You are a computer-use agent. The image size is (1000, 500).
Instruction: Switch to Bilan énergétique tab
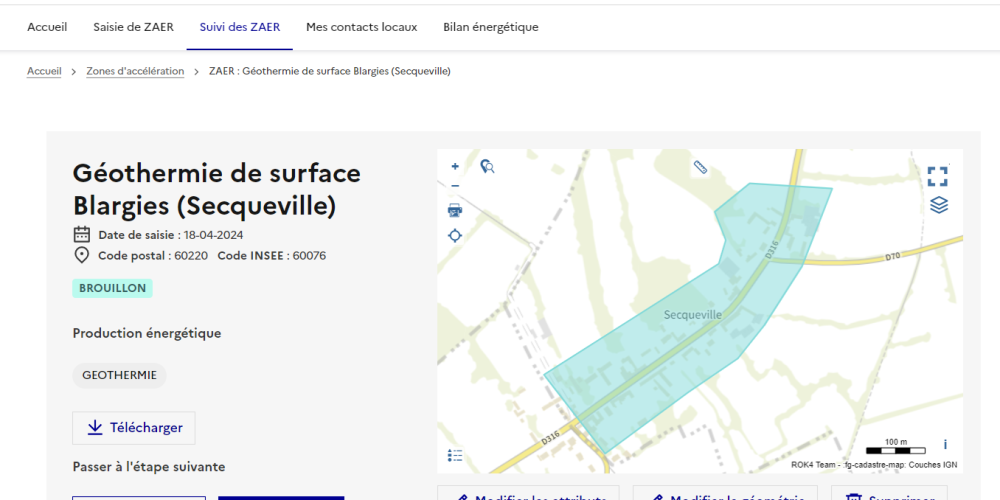tap(490, 27)
